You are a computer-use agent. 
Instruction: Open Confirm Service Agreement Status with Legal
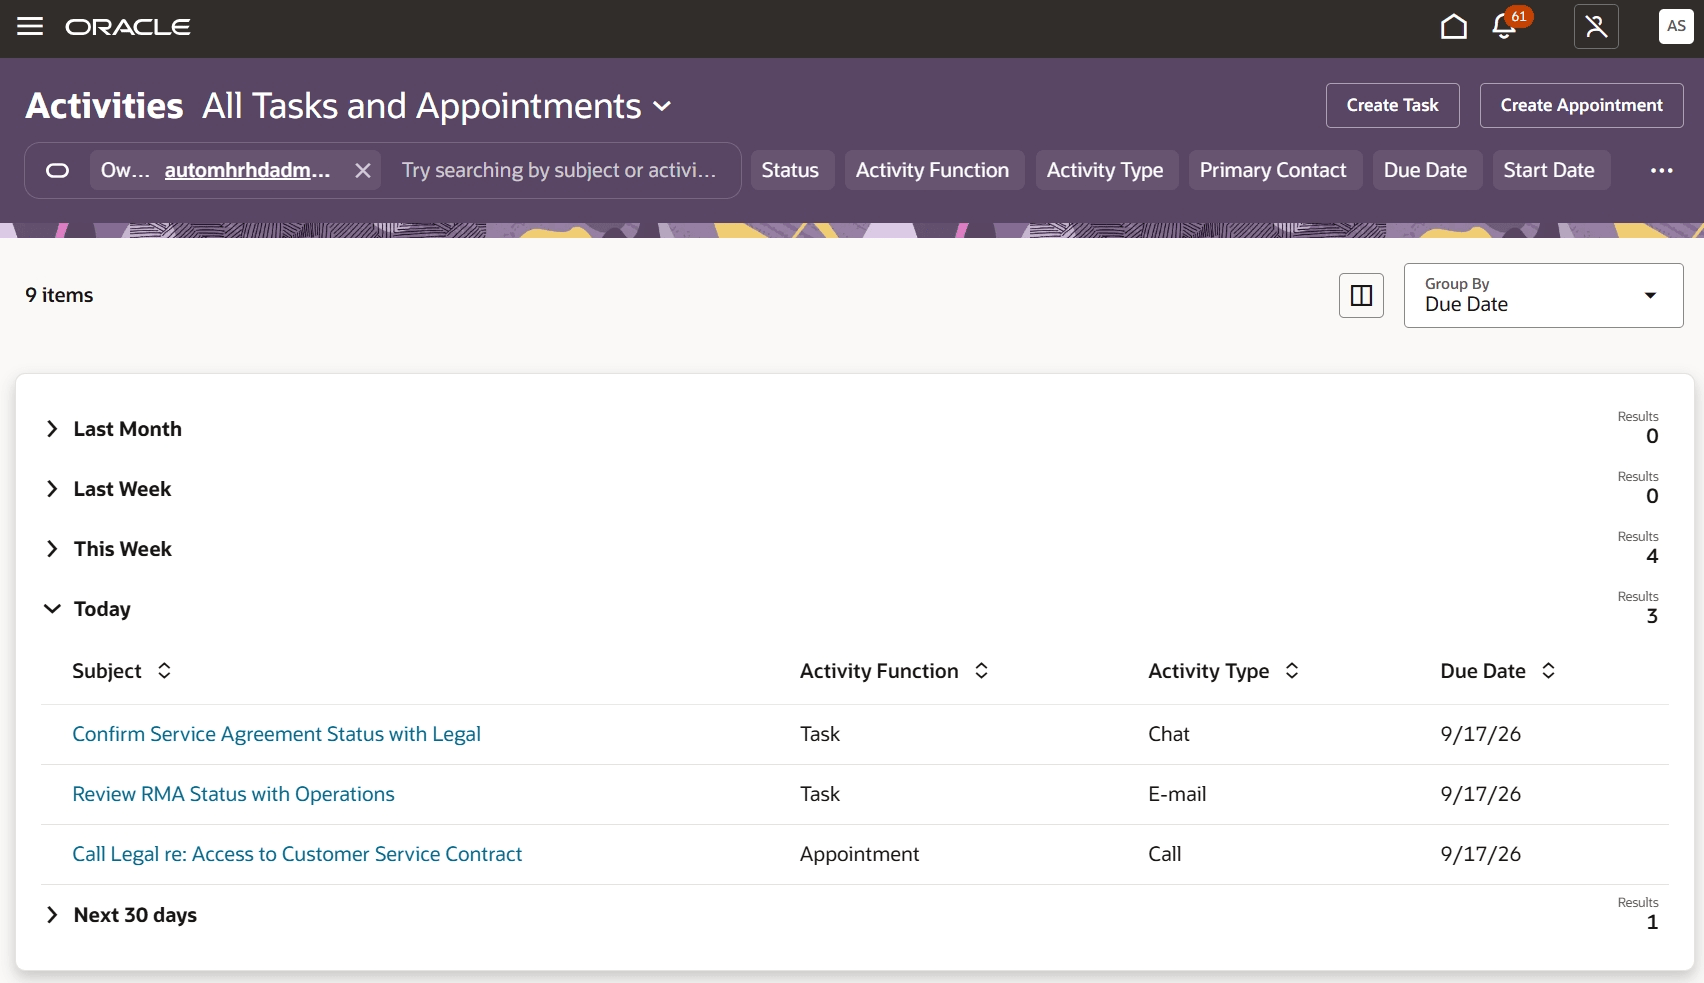coord(276,735)
